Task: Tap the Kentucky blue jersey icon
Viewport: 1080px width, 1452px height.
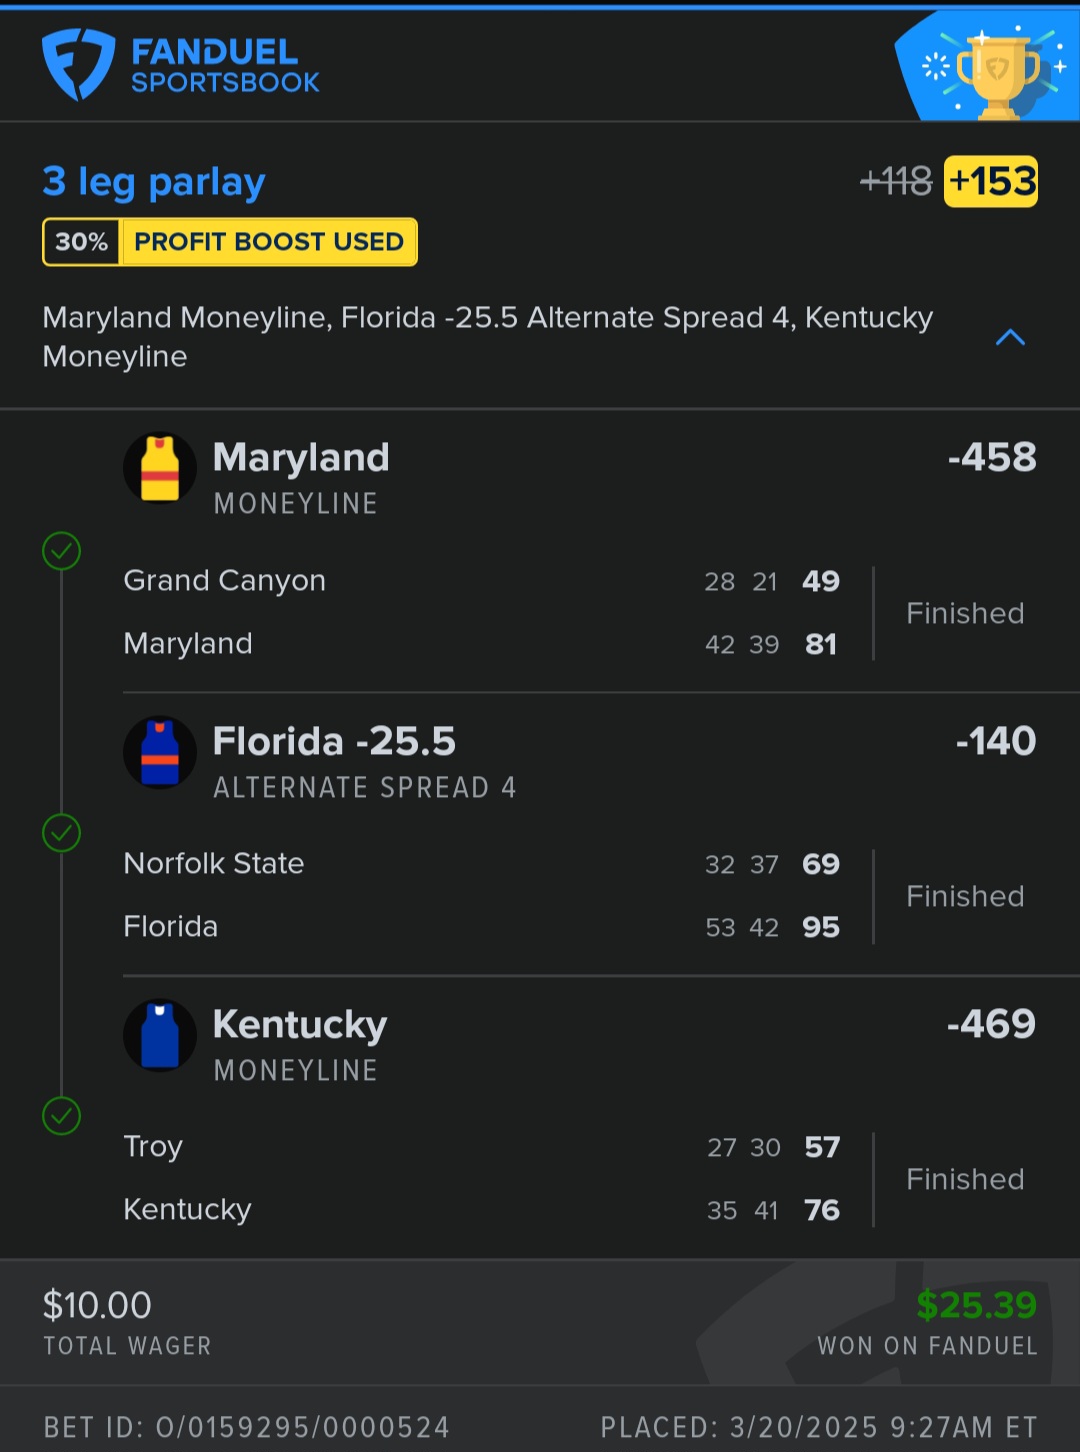Action: (160, 1035)
